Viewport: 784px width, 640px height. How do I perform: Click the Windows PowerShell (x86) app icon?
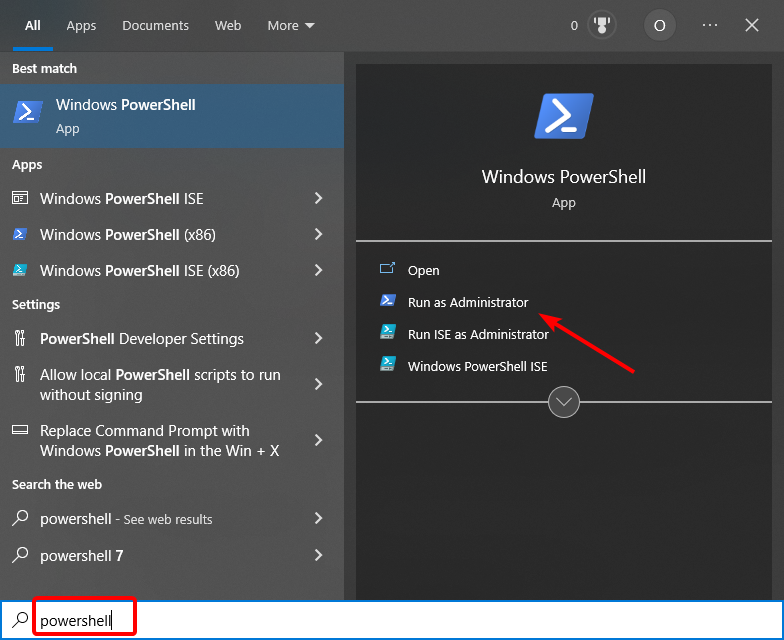tap(20, 234)
